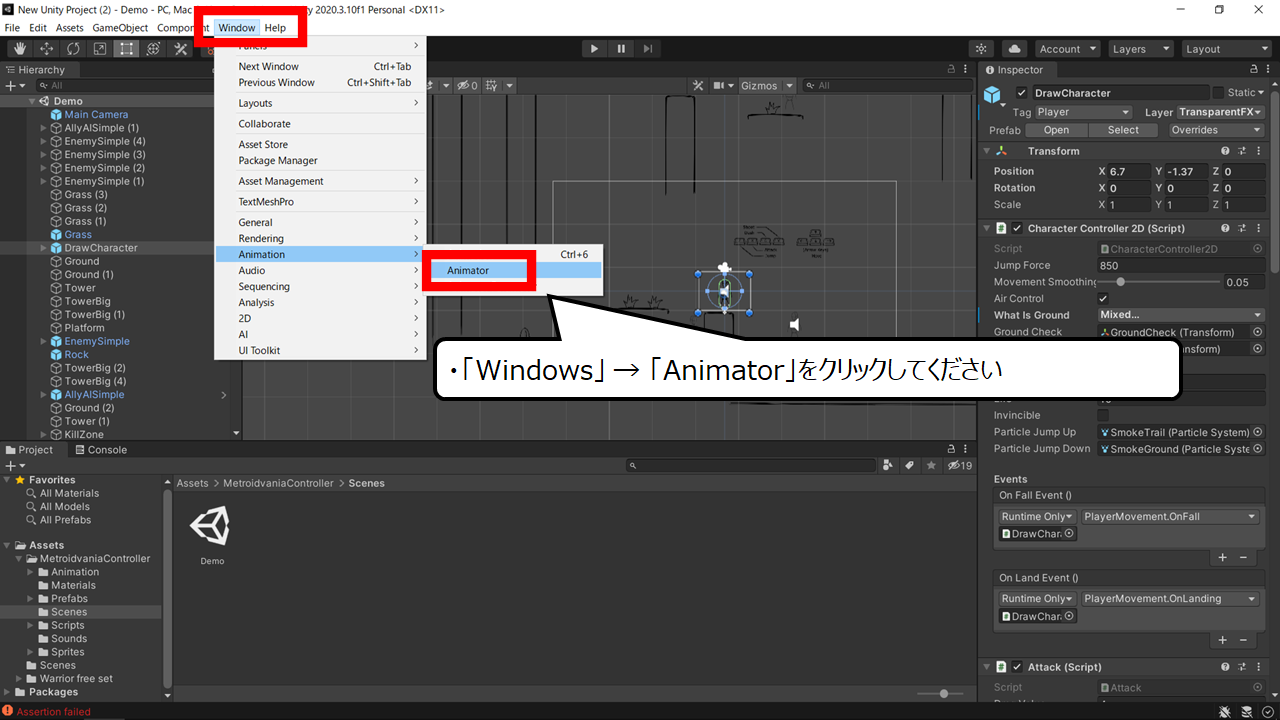This screenshot has width=1280, height=720.
Task: Open the Gizmos dropdown in Scene view
Action: [767, 86]
